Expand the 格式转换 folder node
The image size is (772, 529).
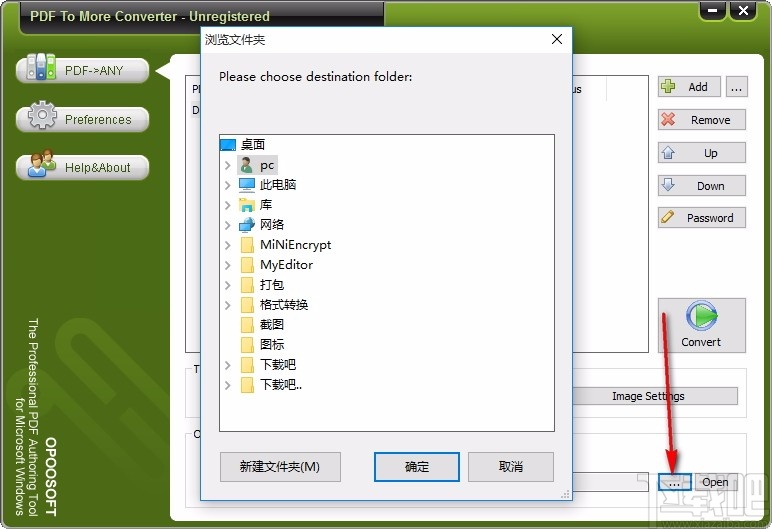pyautogui.click(x=227, y=305)
